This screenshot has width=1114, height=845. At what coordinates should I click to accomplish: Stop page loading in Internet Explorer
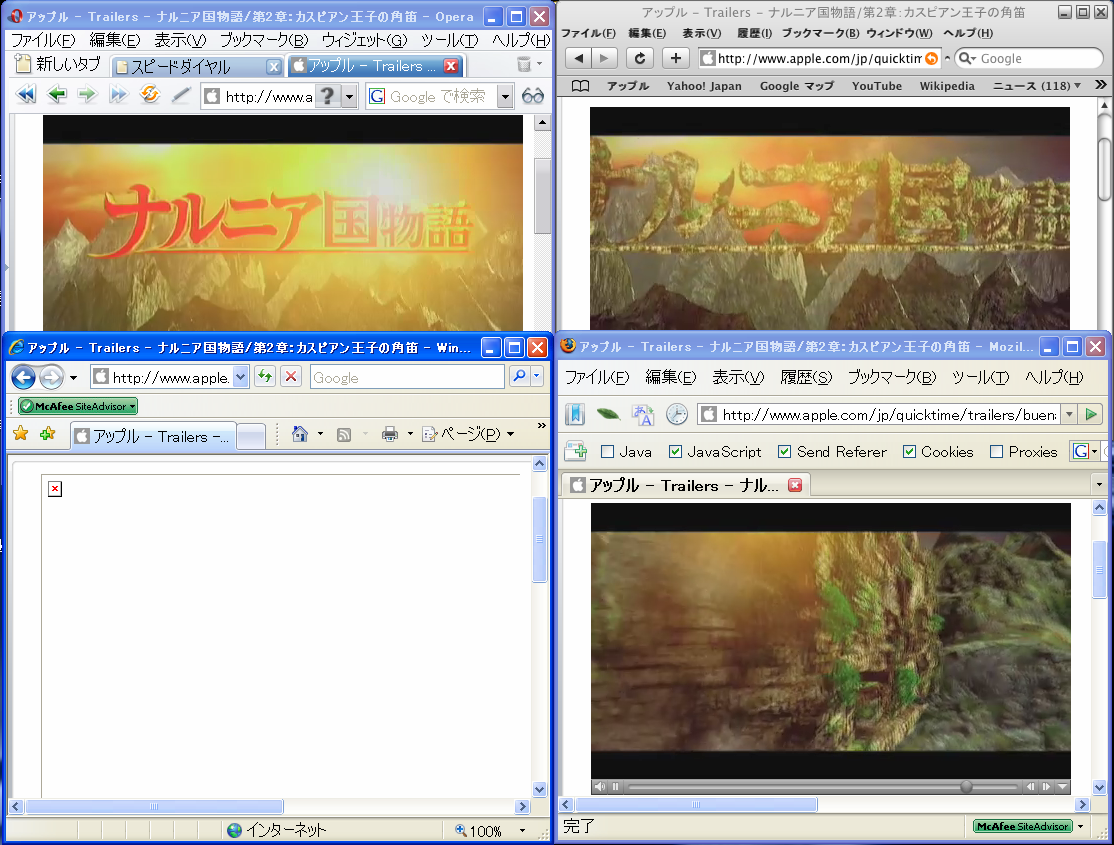click(x=291, y=376)
